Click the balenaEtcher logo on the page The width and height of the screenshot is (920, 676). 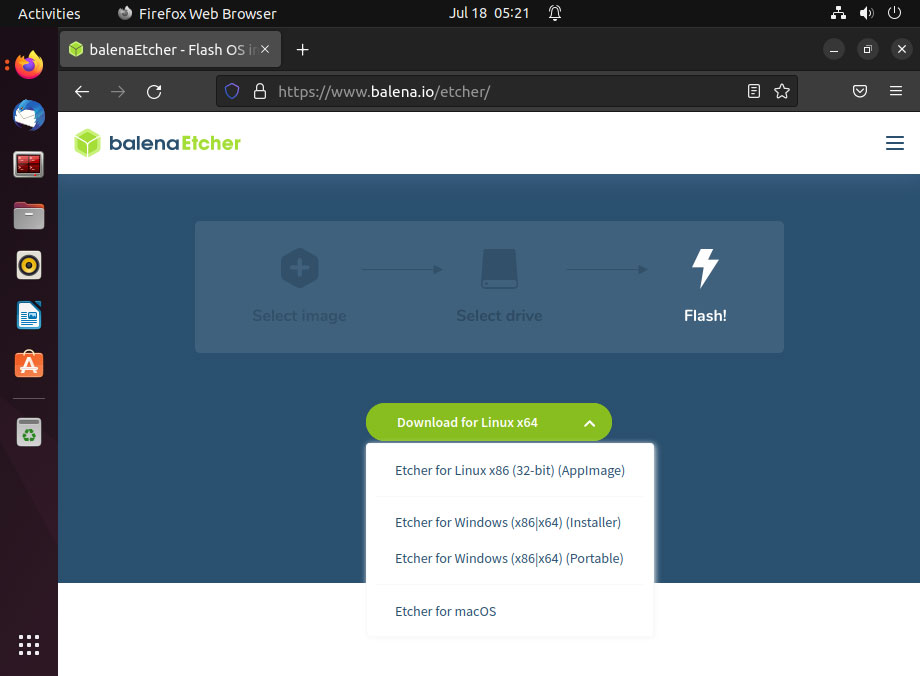point(157,143)
